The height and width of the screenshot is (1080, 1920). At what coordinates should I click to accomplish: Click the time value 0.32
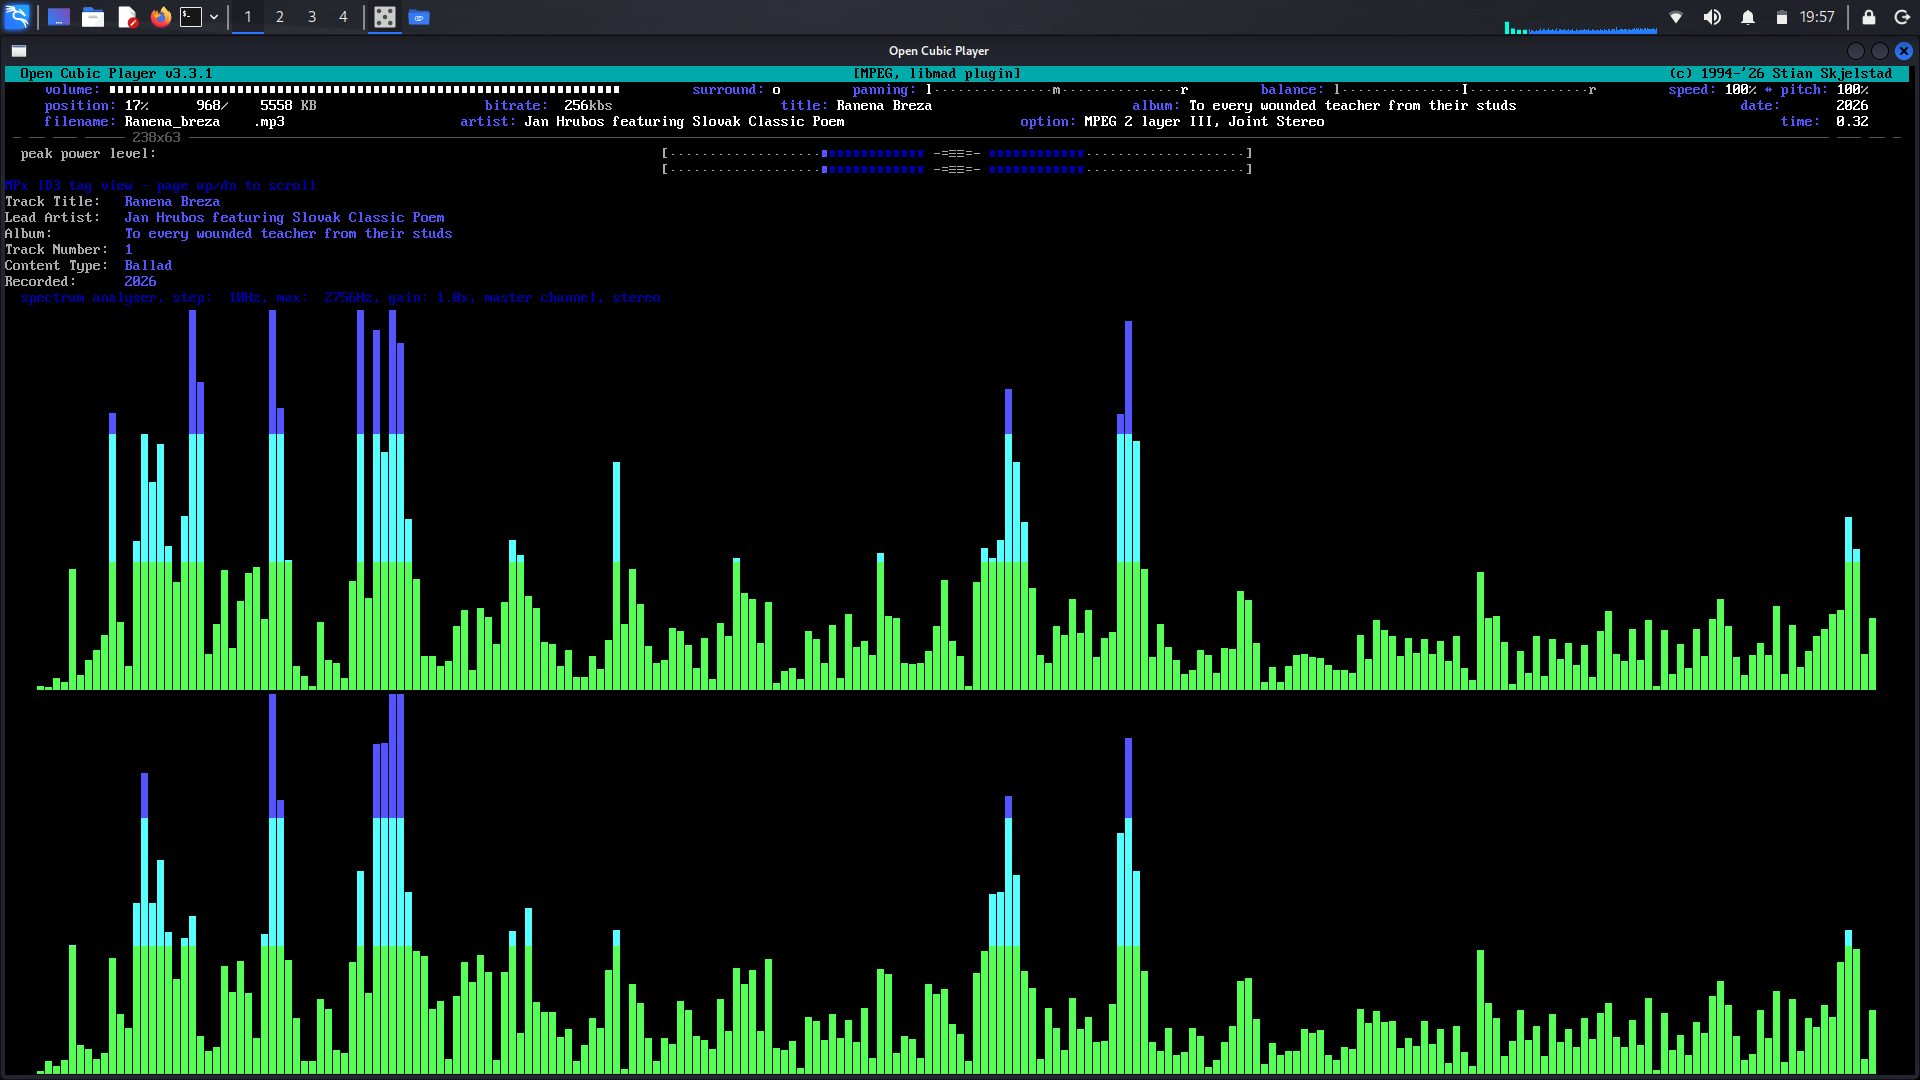(1852, 122)
